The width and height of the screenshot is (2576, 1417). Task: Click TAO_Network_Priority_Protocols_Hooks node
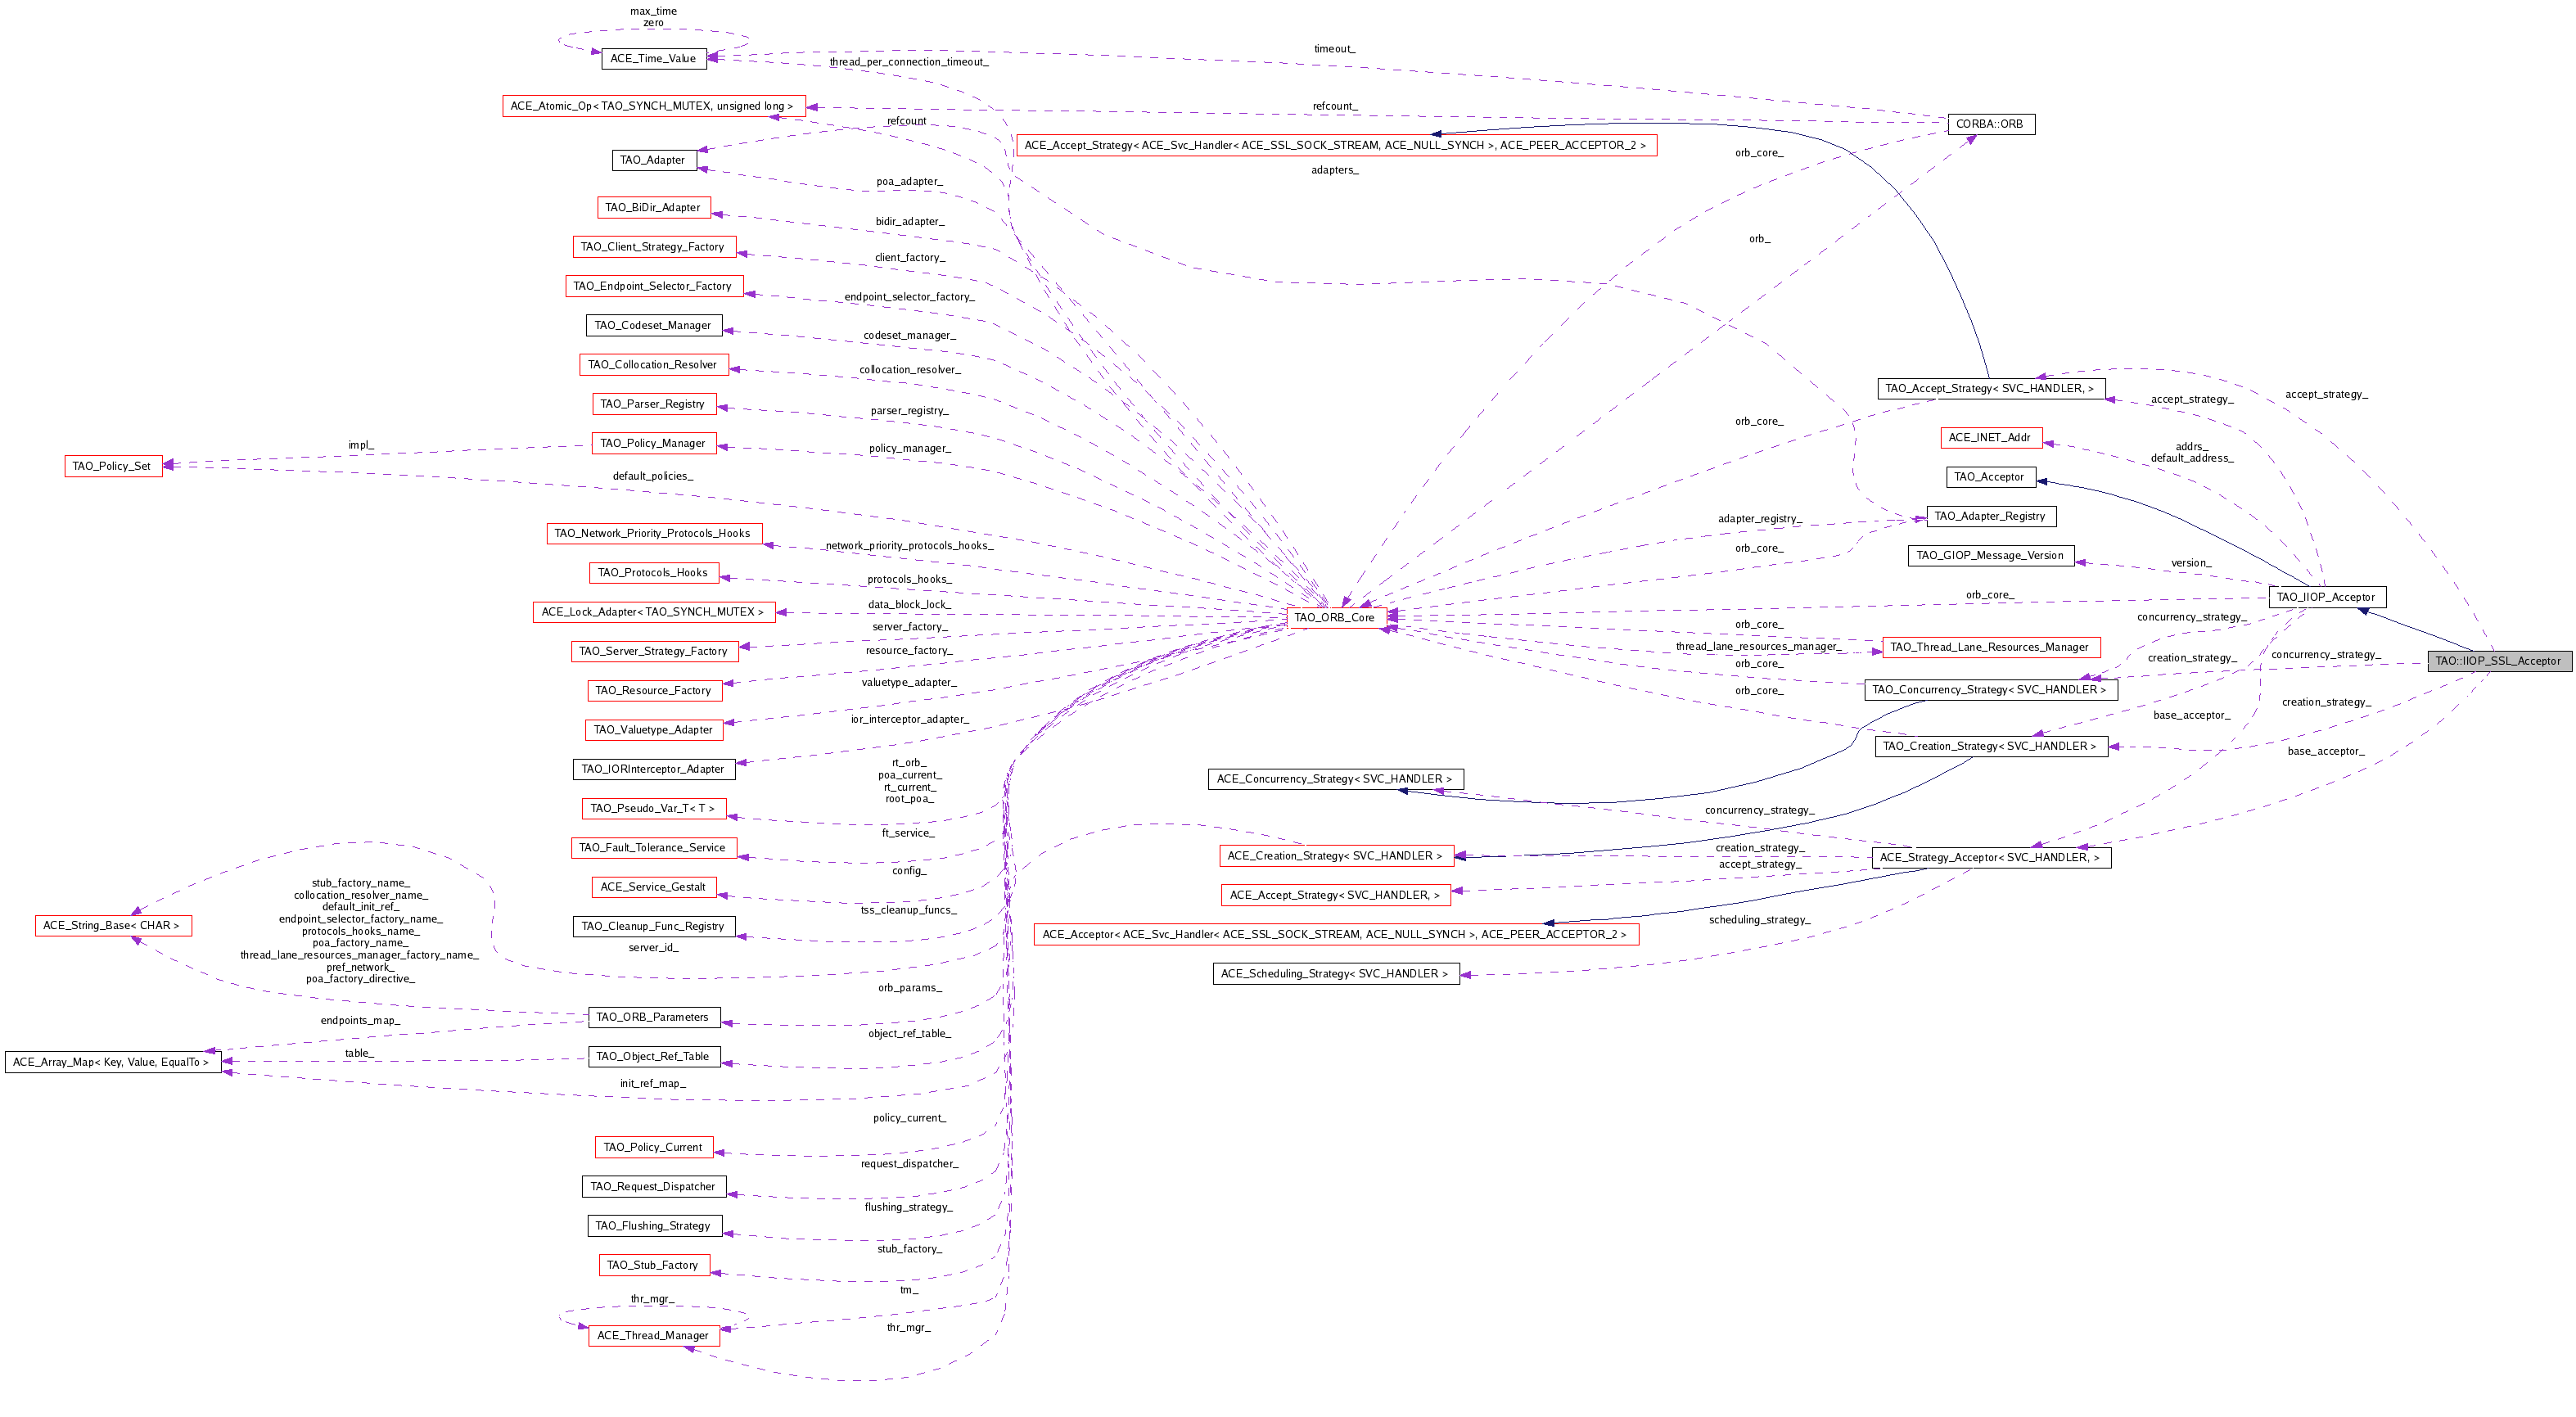tap(652, 533)
